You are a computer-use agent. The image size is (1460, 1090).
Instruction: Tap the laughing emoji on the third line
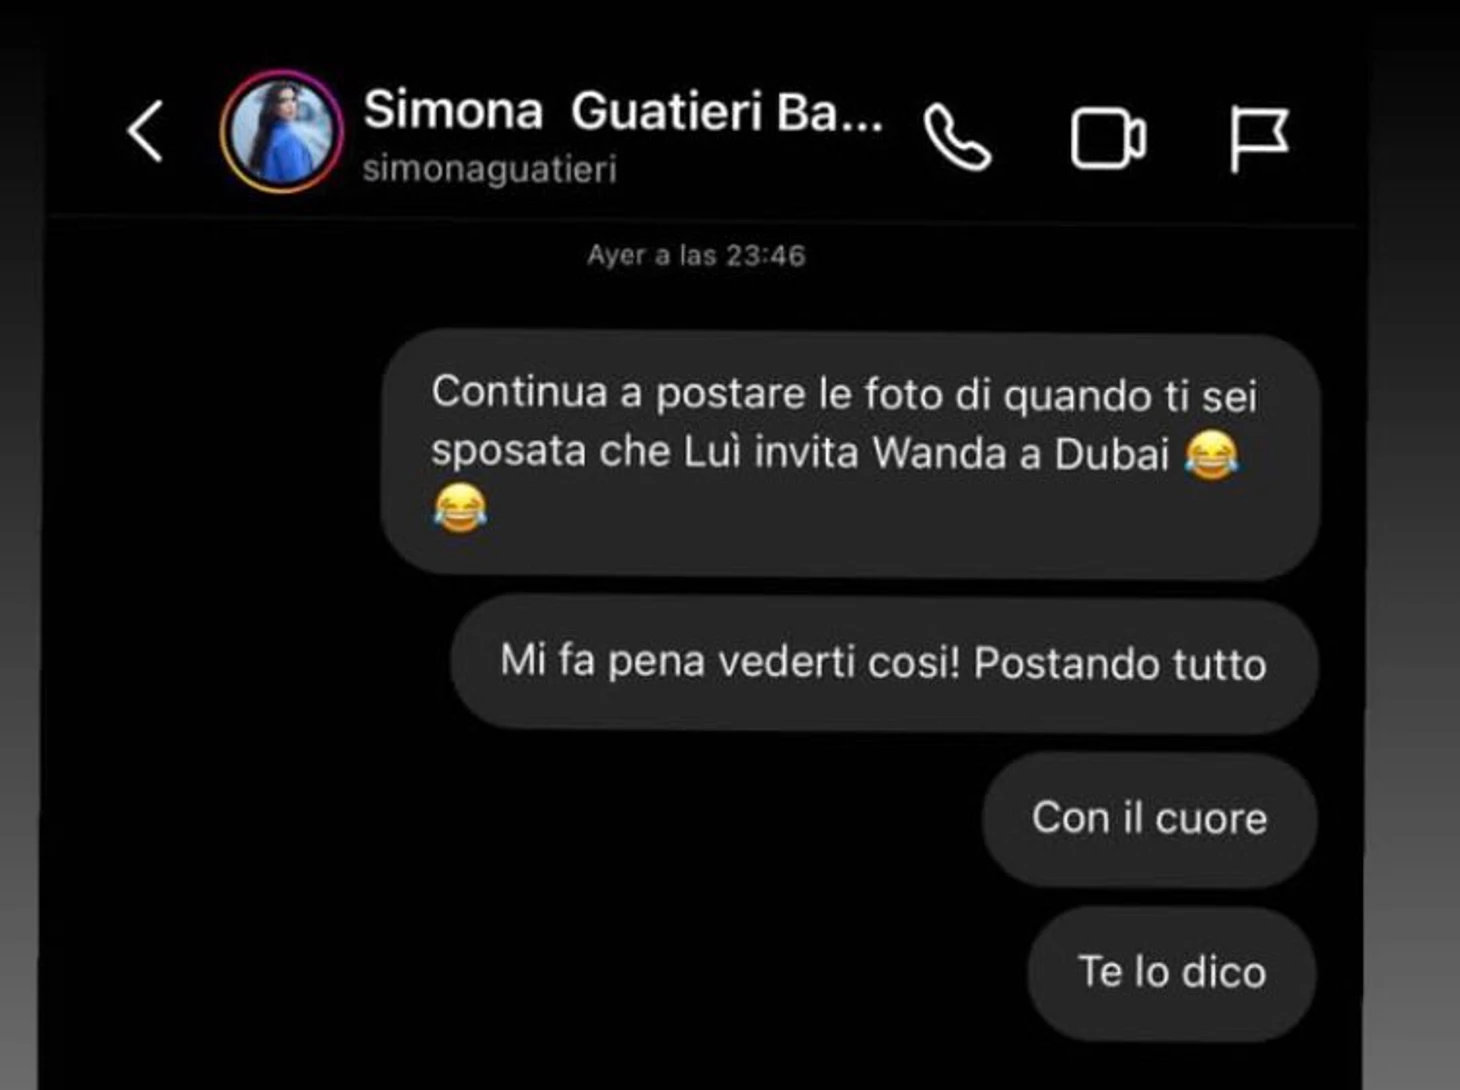460,507
